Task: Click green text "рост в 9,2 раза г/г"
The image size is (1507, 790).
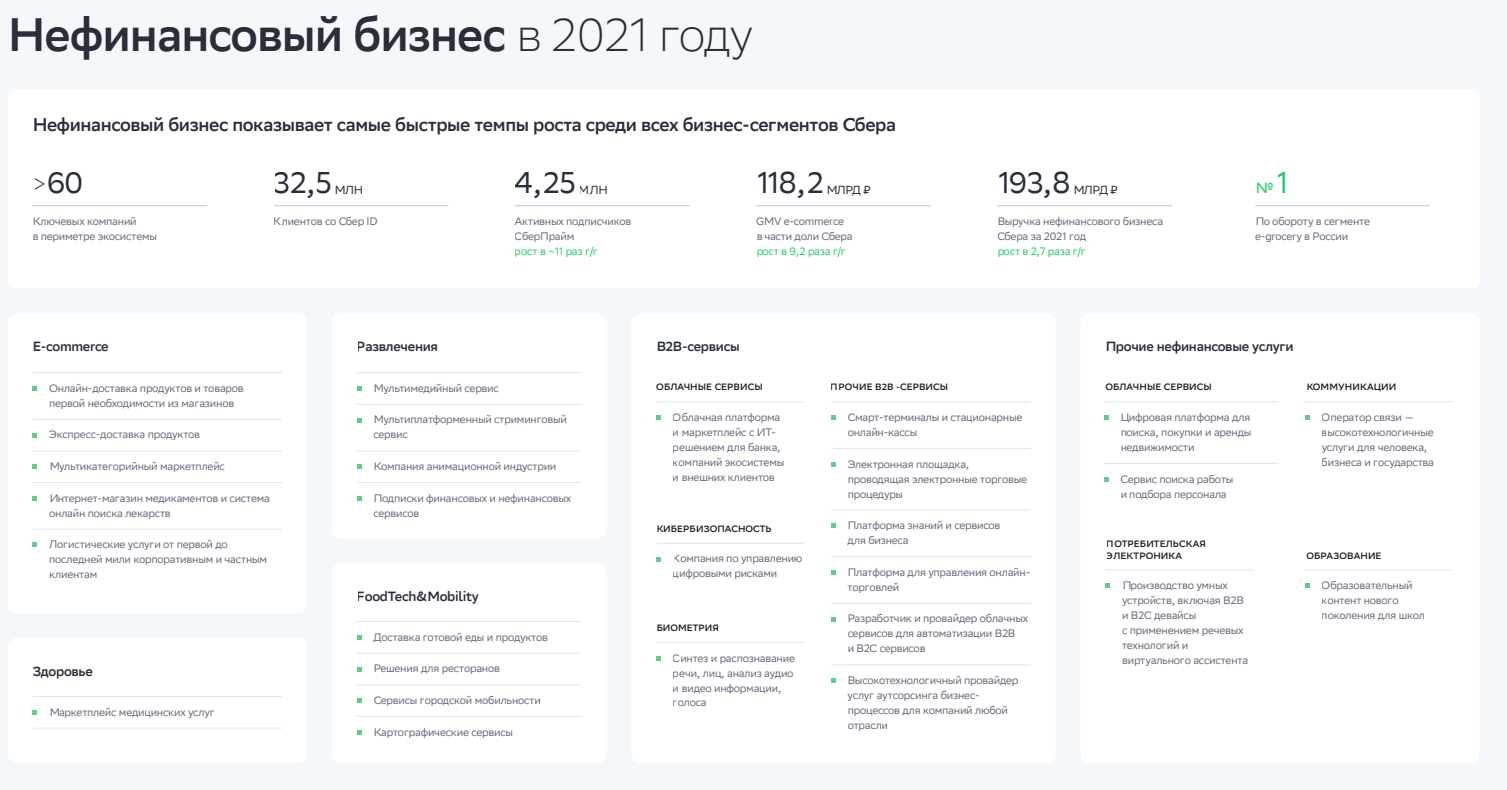Action: point(801,252)
